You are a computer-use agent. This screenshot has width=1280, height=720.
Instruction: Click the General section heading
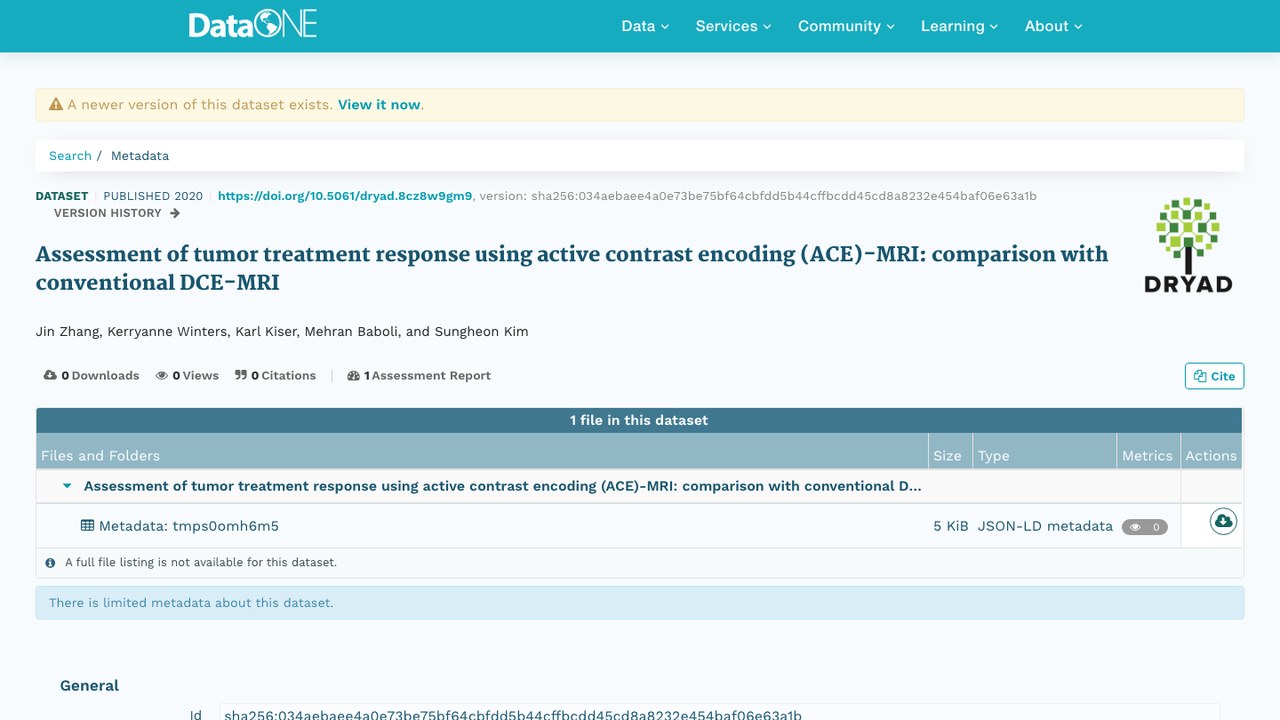[x=89, y=686]
